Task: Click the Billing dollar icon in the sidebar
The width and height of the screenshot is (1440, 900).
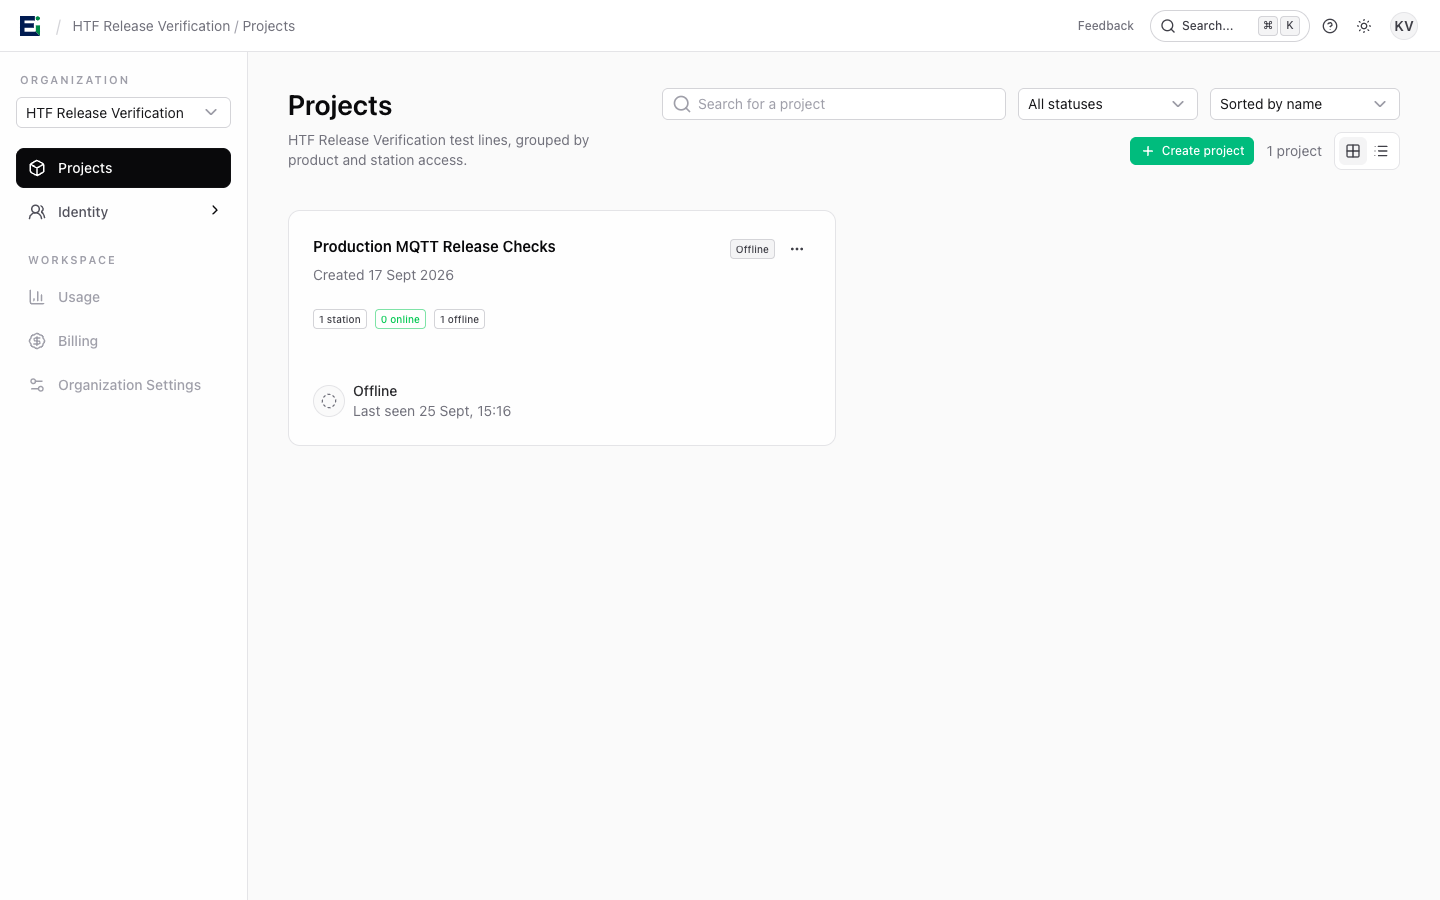Action: click(37, 341)
